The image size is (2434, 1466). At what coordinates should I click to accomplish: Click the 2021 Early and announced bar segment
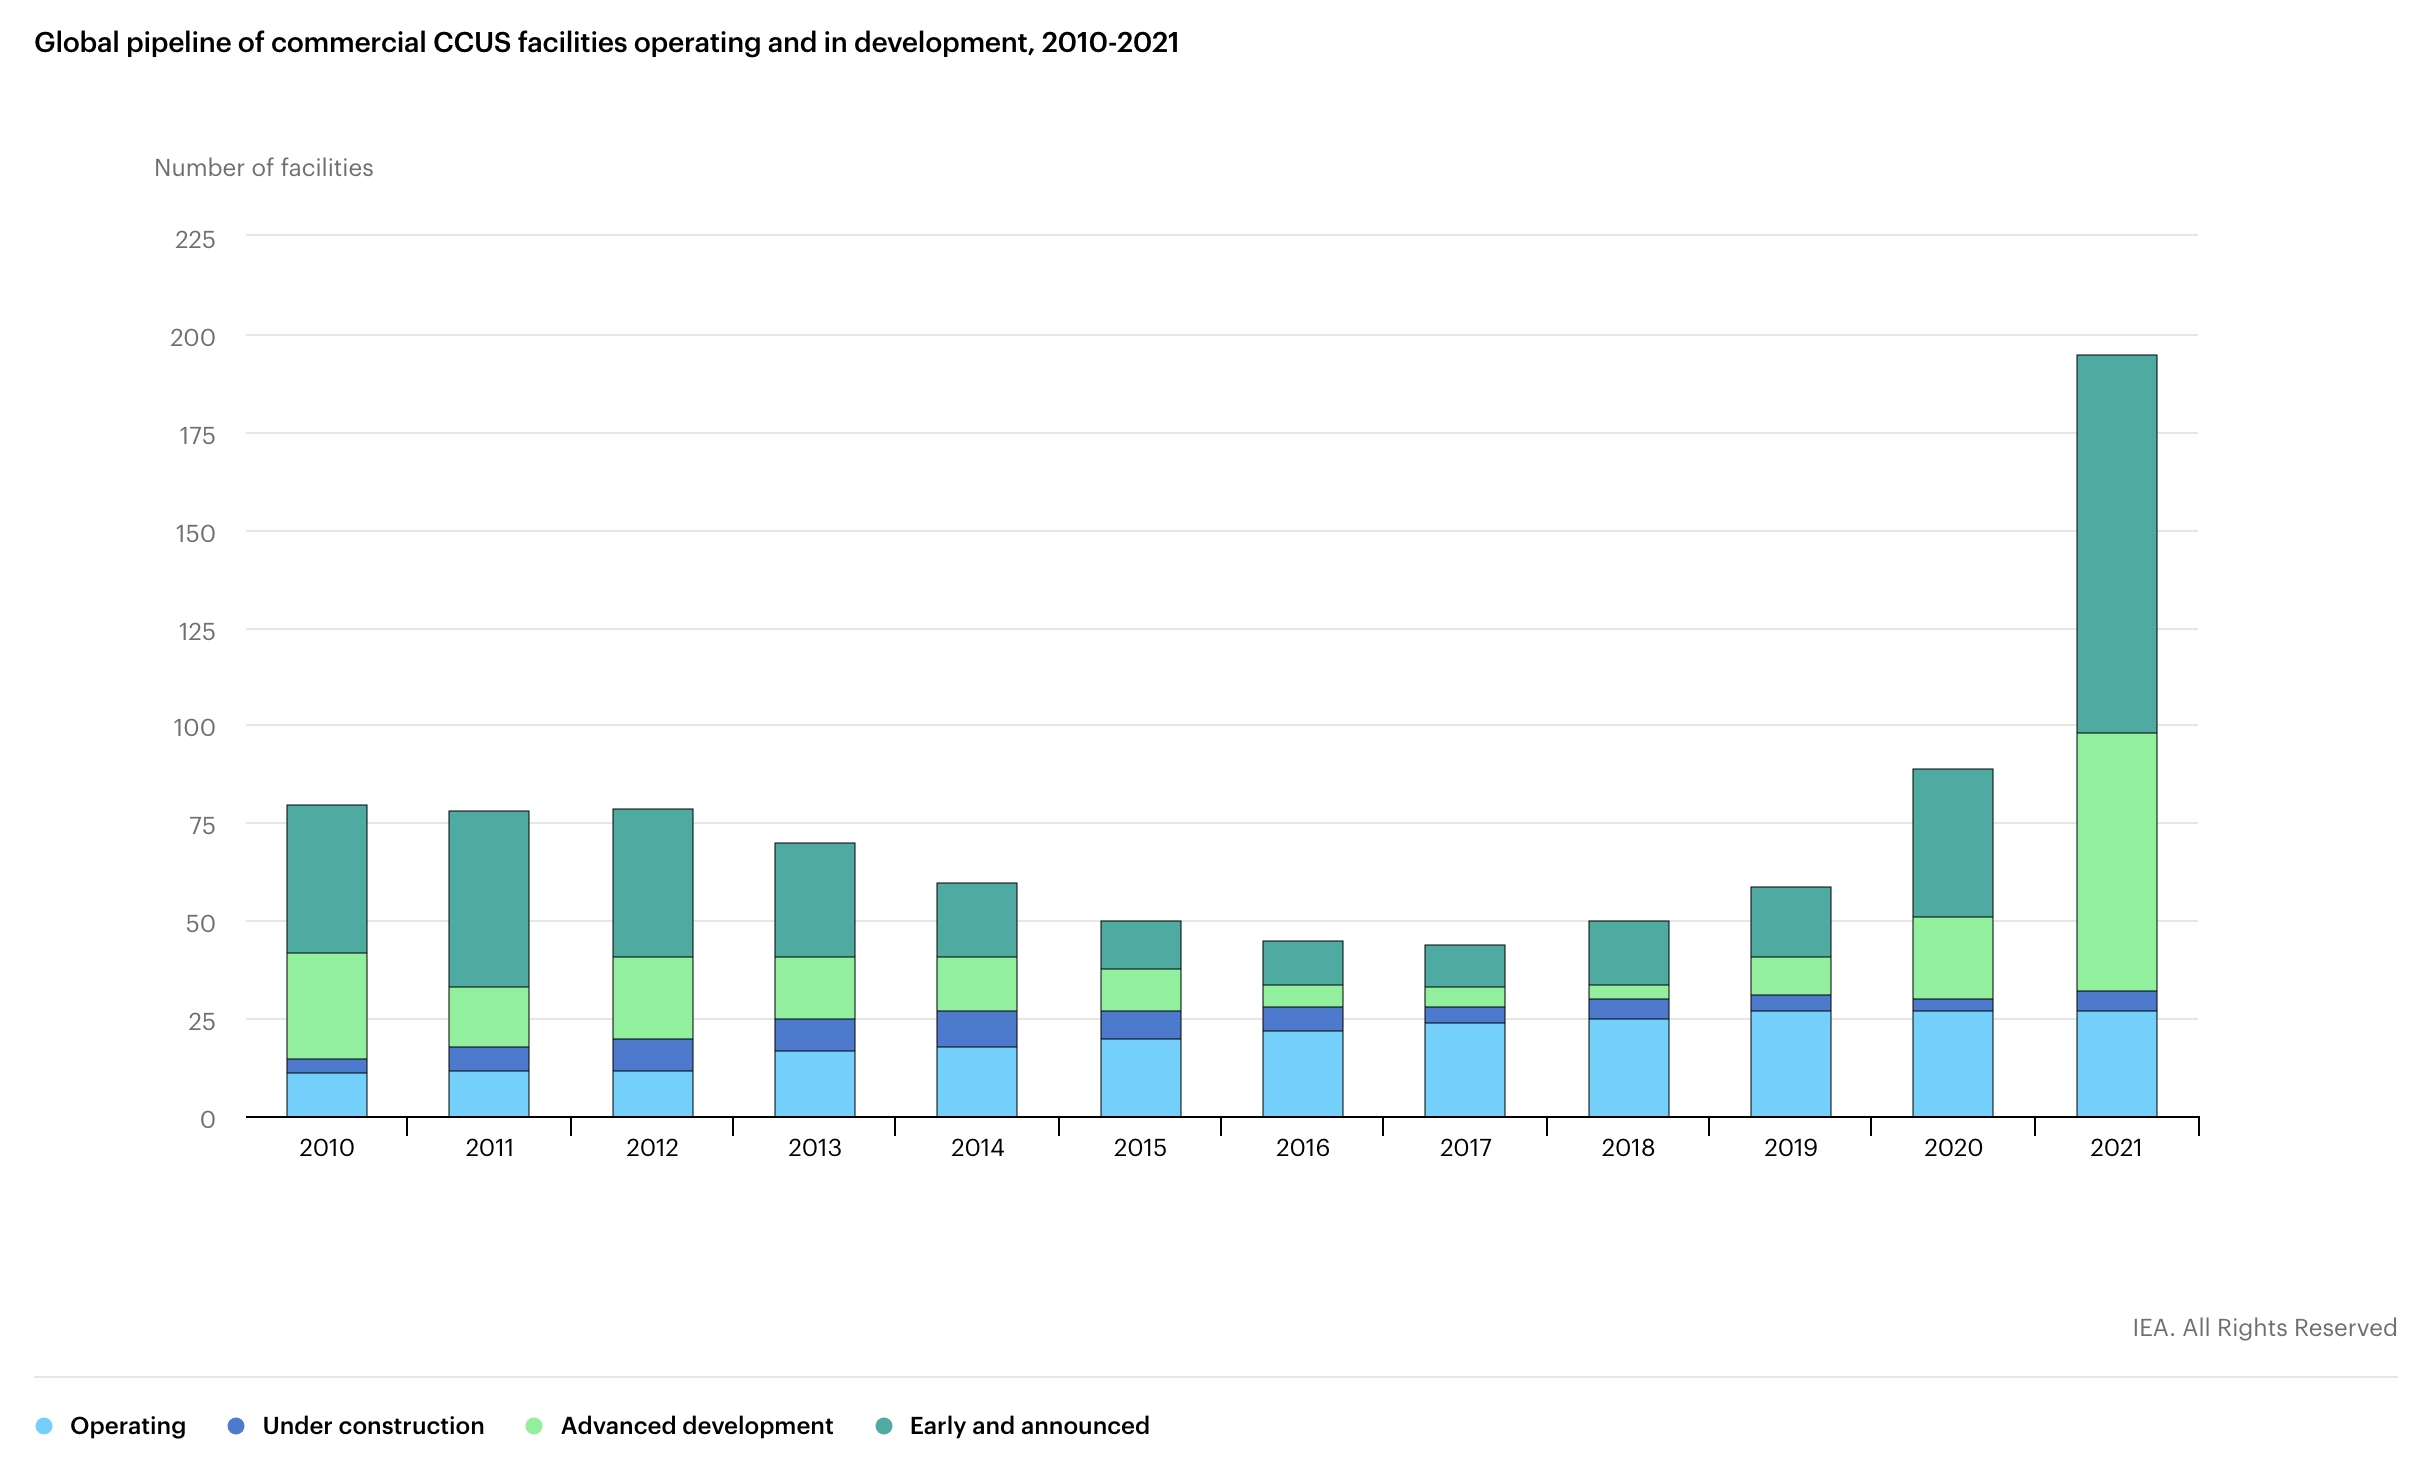tap(2116, 544)
